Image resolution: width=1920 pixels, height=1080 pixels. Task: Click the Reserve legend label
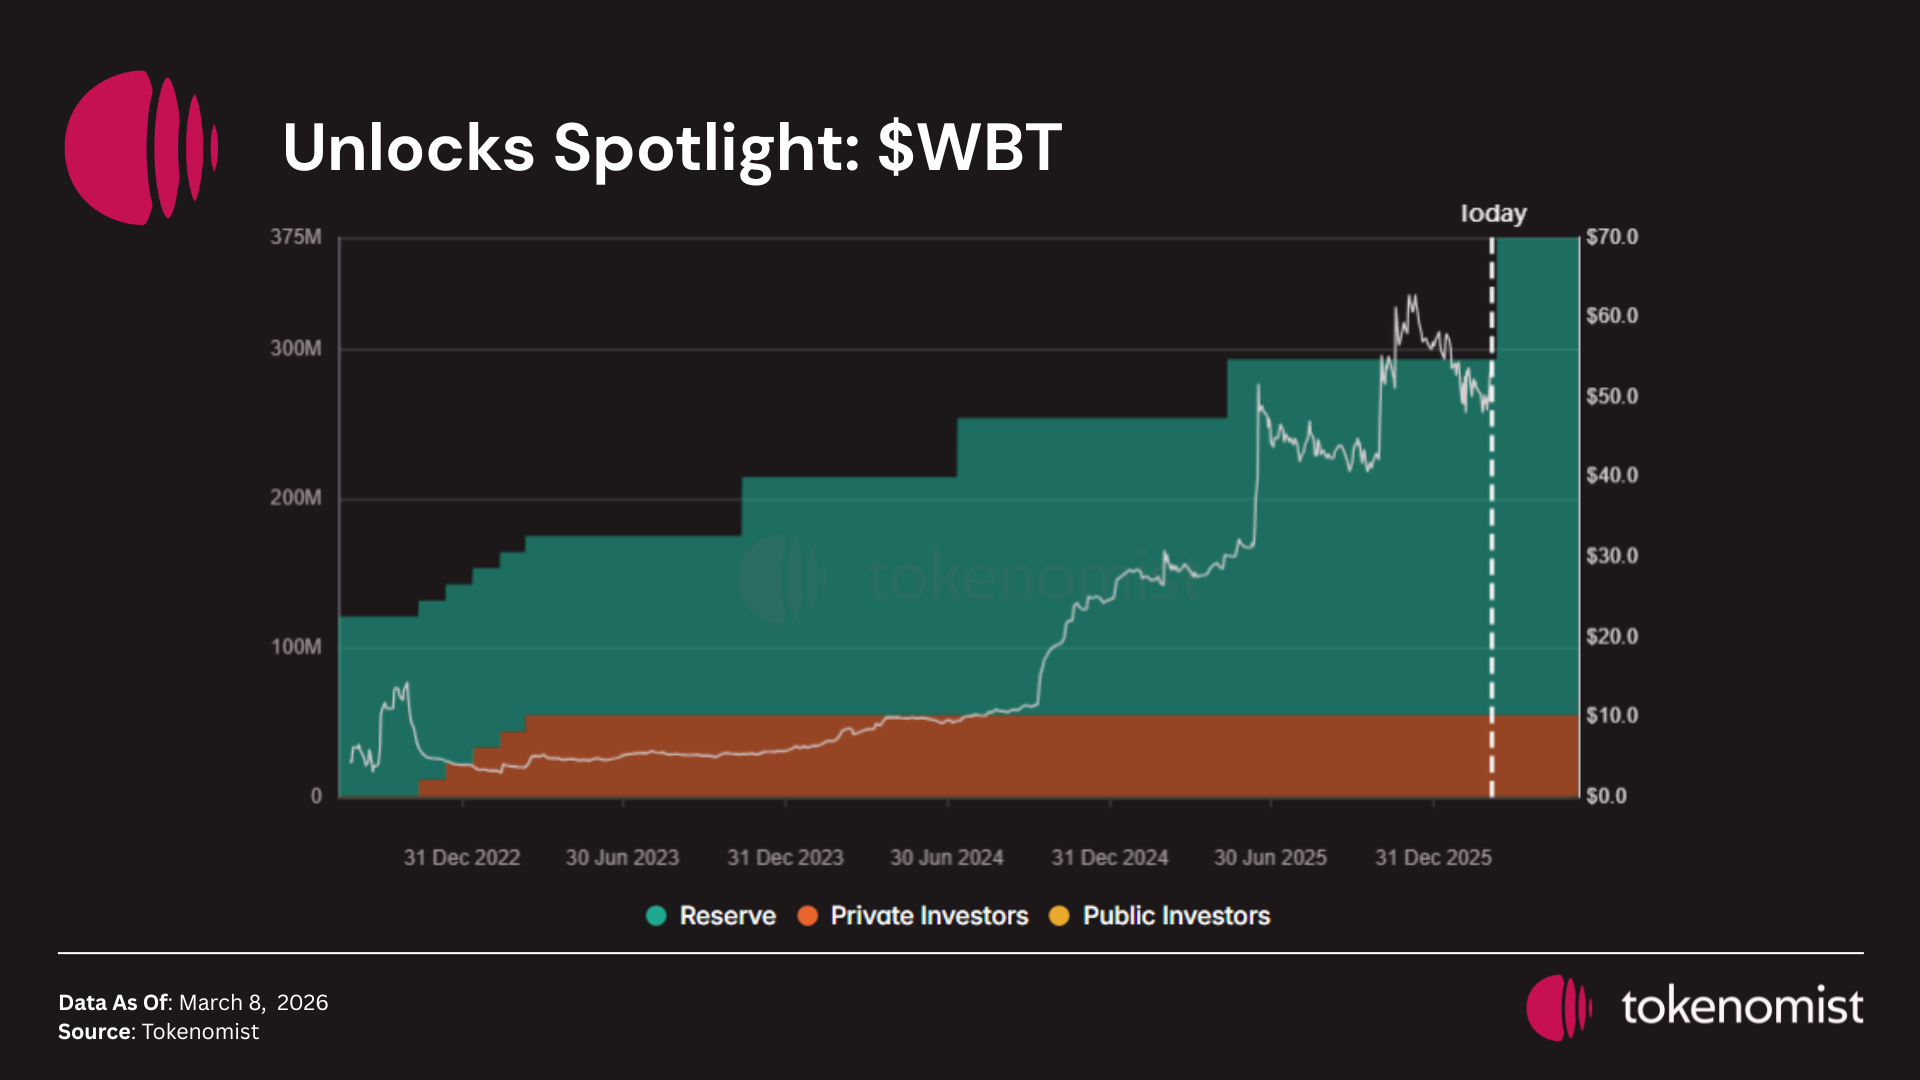point(727,916)
